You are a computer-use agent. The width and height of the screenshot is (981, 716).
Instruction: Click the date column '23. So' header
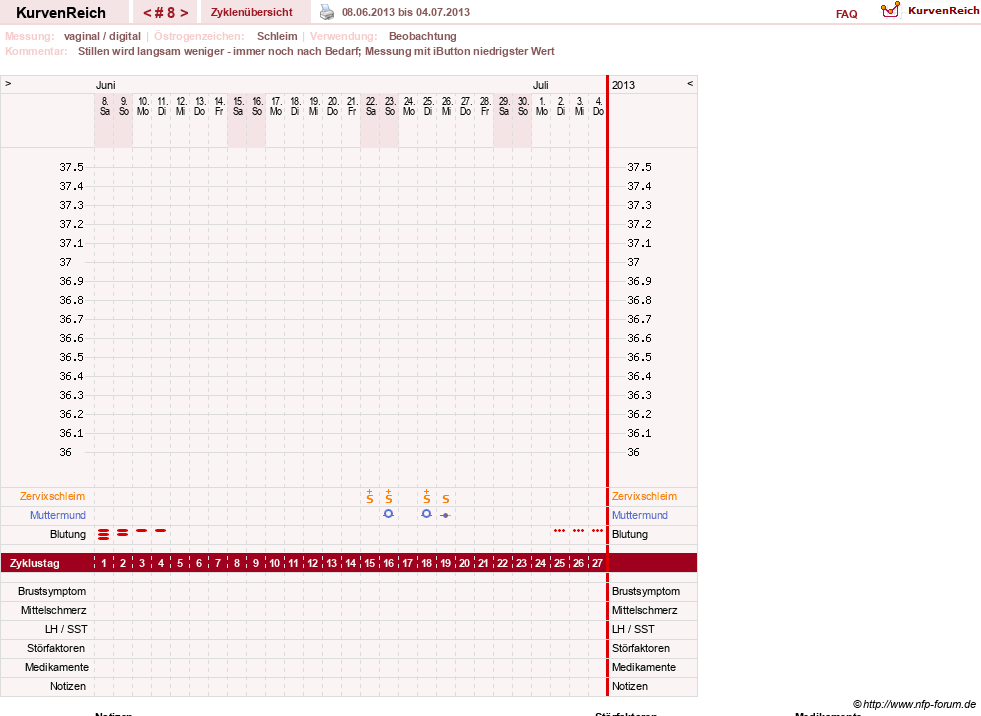pos(390,106)
